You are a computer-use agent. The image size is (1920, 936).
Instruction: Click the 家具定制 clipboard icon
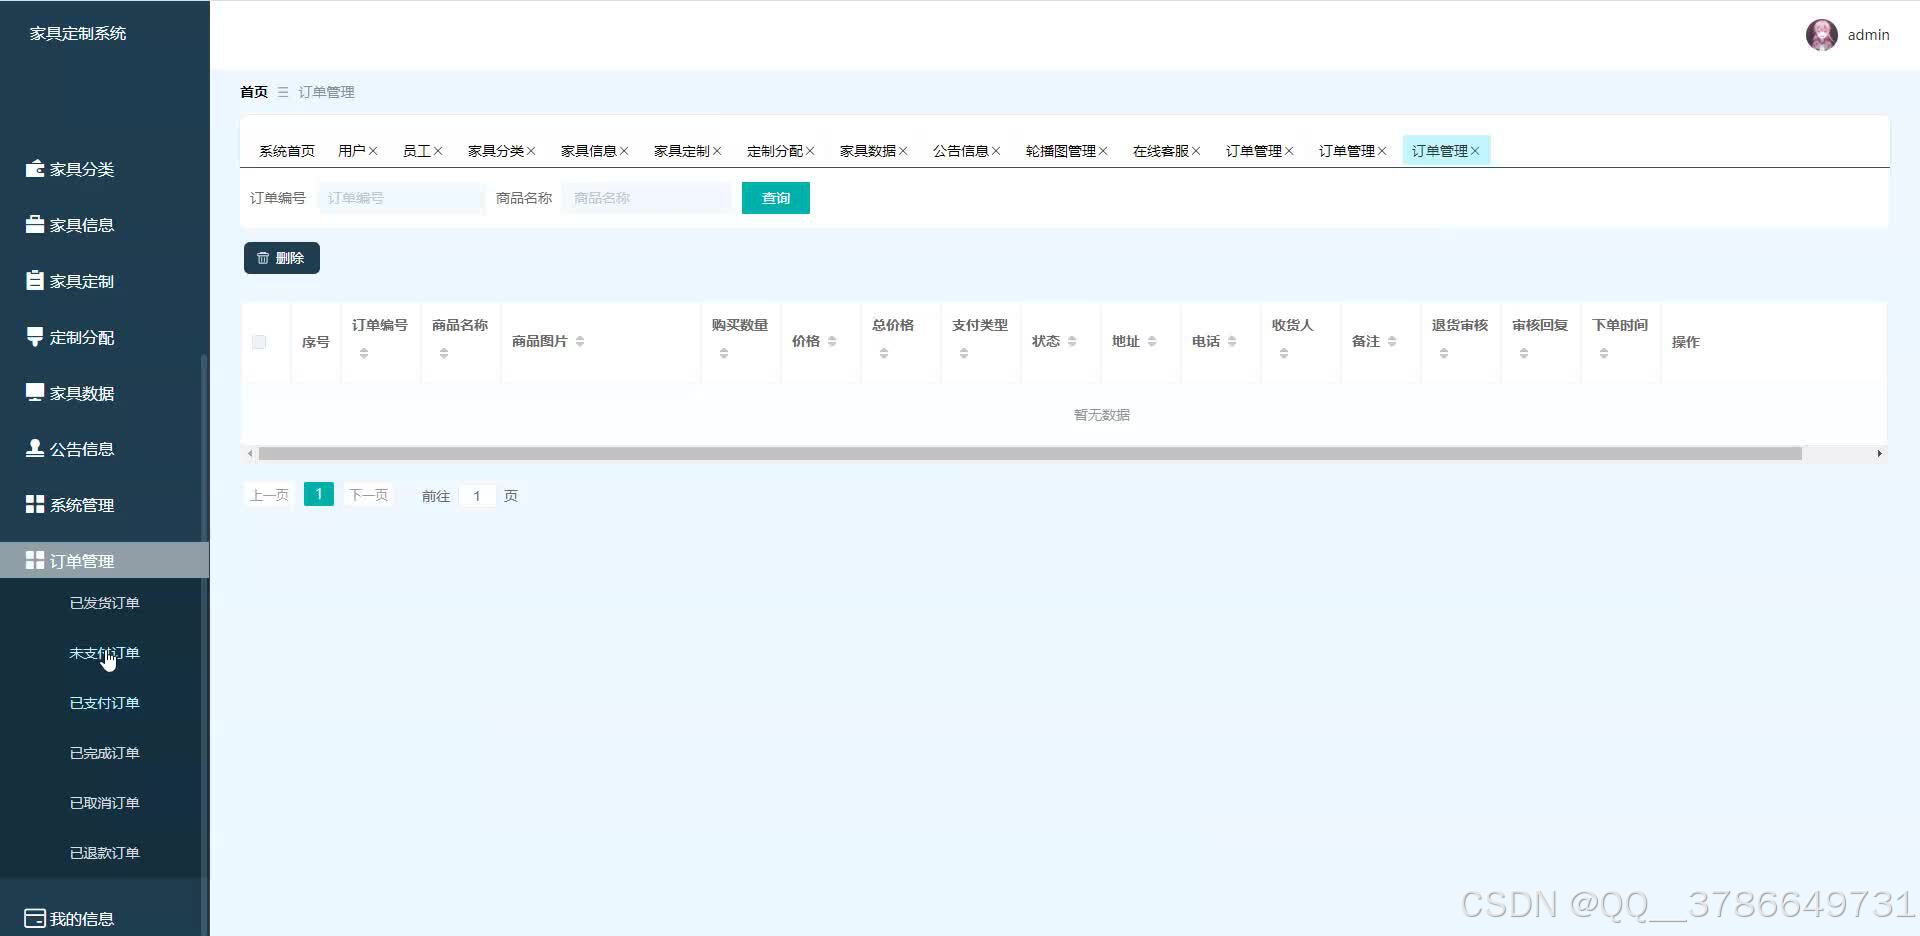point(35,280)
